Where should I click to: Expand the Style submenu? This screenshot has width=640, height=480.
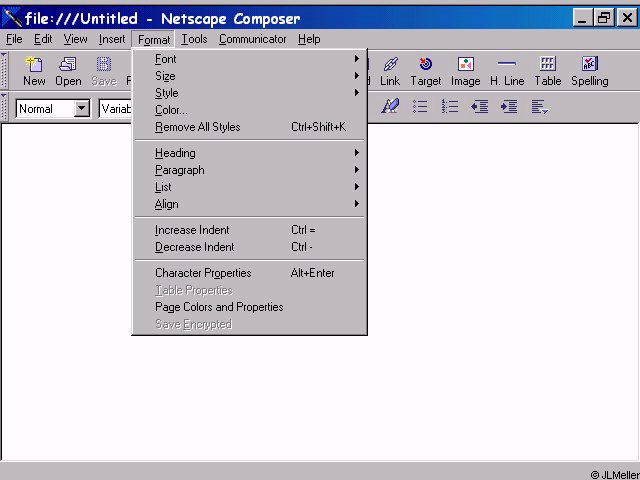tap(249, 93)
